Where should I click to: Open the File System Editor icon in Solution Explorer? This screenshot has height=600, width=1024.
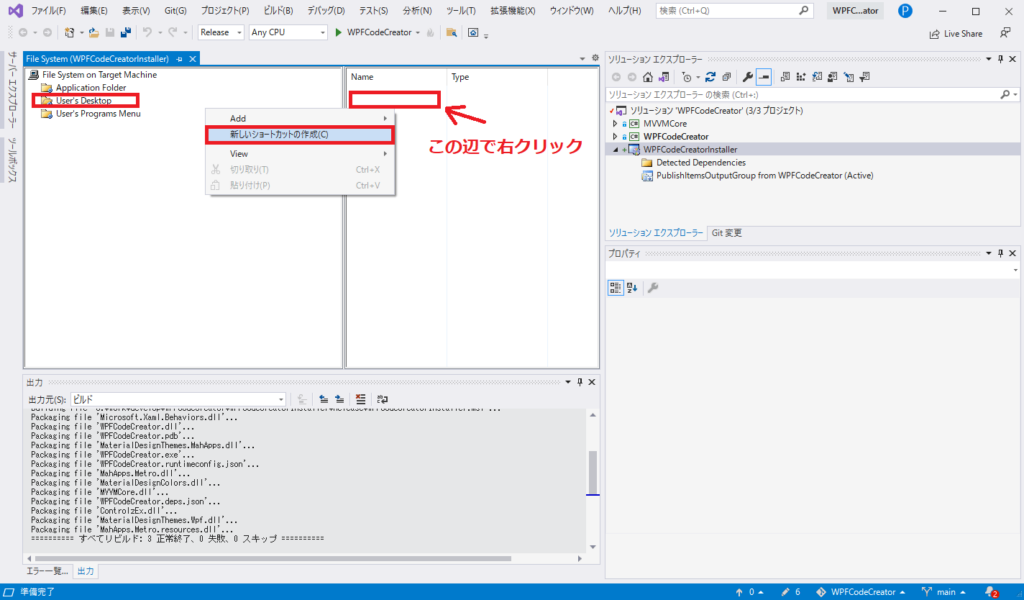click(786, 77)
